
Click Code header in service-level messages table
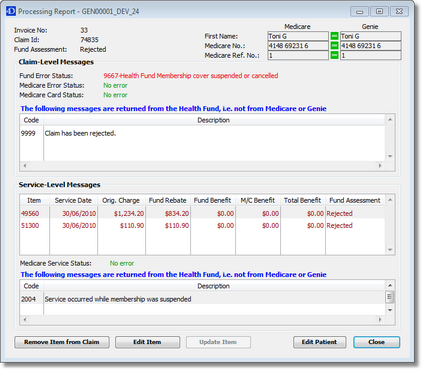(x=31, y=286)
